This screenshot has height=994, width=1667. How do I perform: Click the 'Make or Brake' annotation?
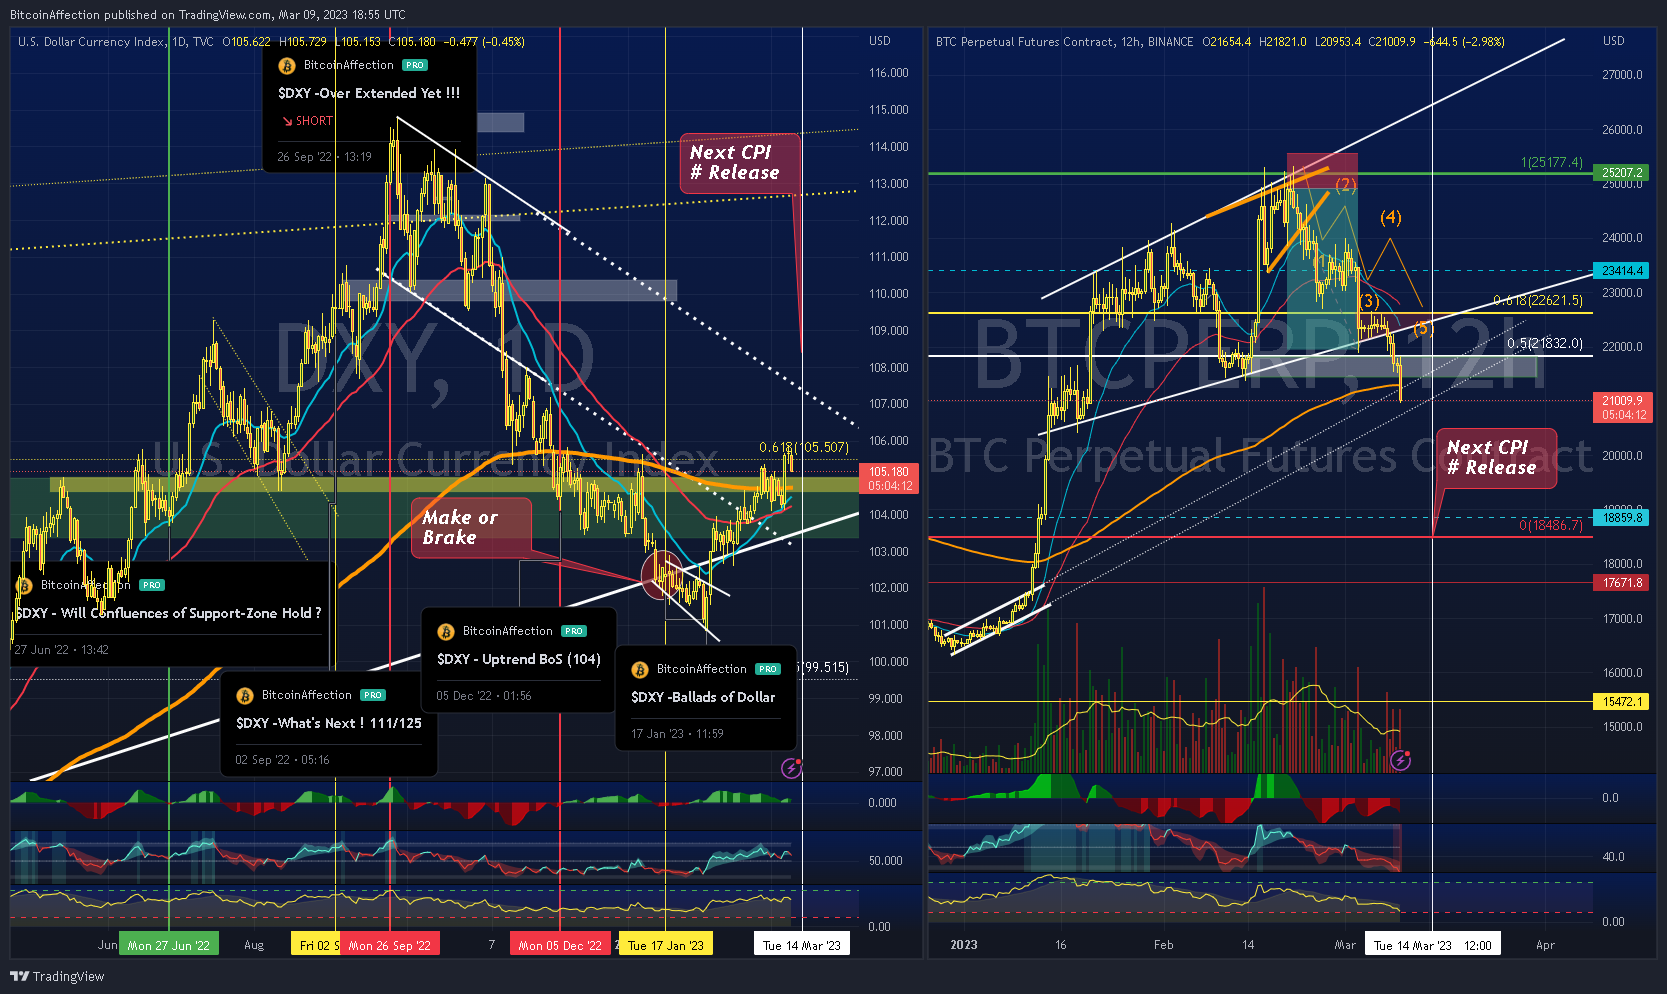[471, 528]
